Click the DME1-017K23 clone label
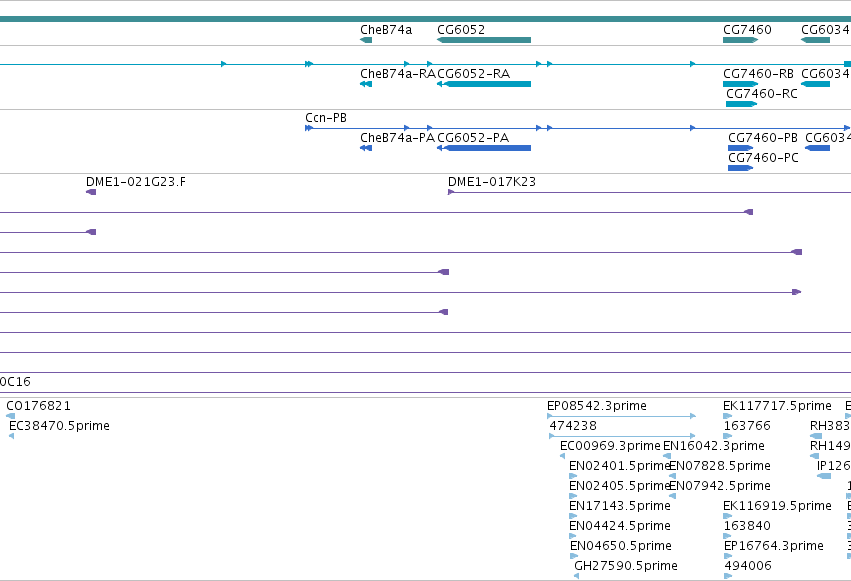This screenshot has height=581, width=851. point(492,182)
